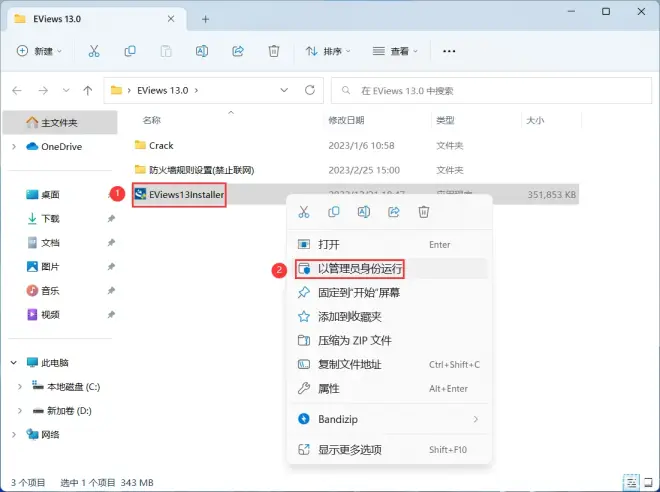Choose 以管理员身份运行 from context menu
Viewport: 660px width, 492px height.
(x=389, y=269)
